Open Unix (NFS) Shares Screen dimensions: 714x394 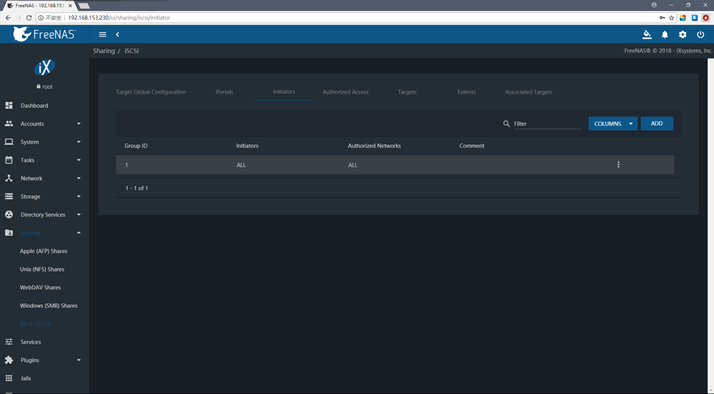pos(42,269)
